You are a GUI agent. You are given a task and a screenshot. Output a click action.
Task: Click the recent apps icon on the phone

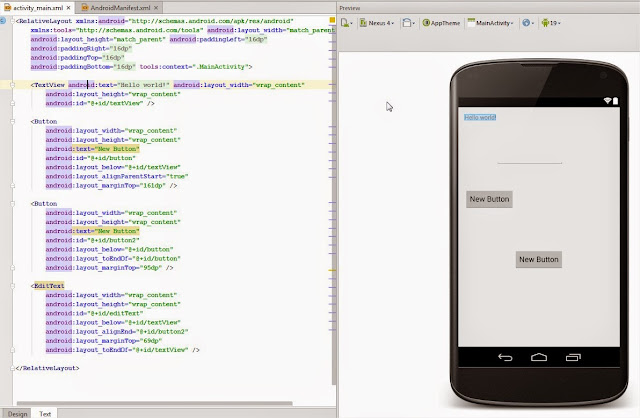tap(573, 358)
